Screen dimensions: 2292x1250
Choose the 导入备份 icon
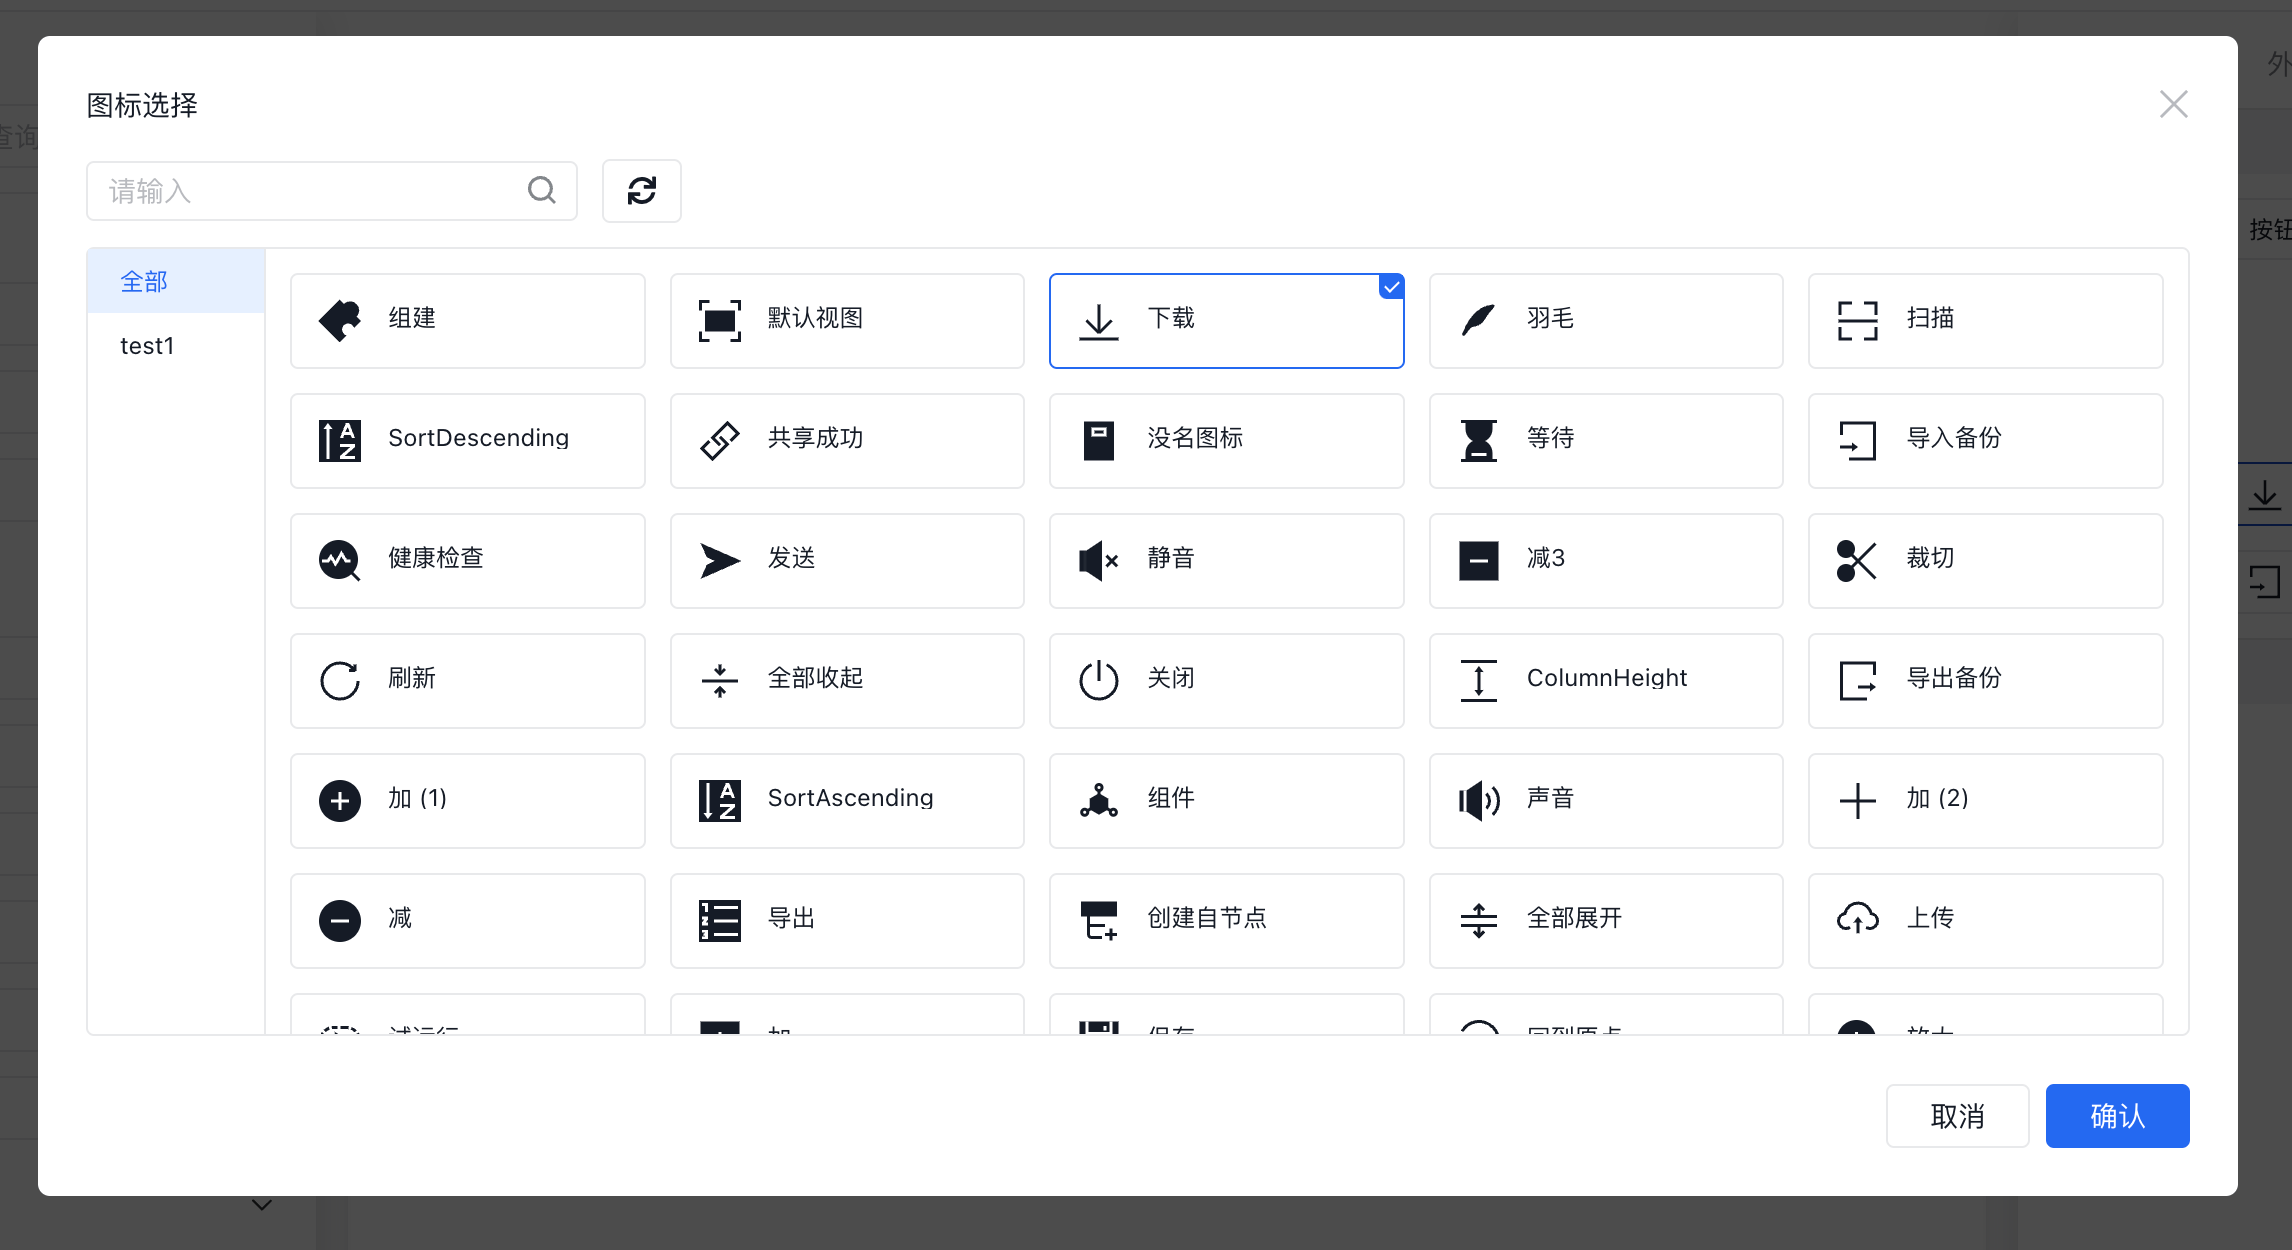point(1985,441)
